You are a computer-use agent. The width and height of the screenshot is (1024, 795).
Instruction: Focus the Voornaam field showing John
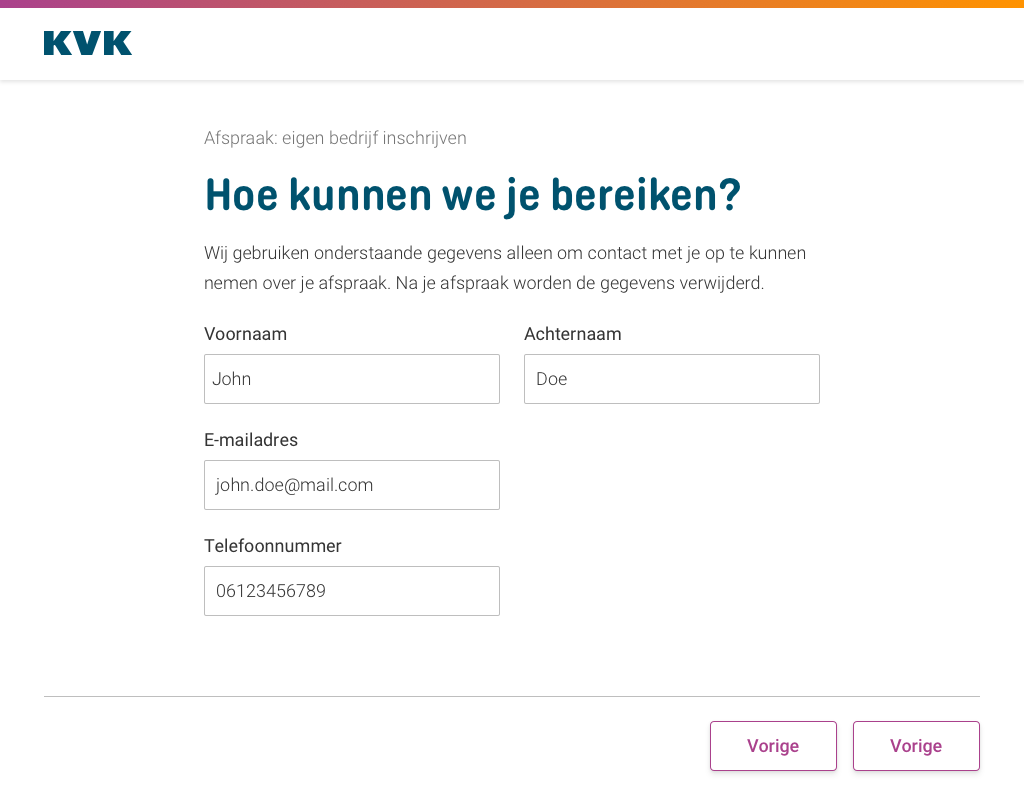coord(352,379)
